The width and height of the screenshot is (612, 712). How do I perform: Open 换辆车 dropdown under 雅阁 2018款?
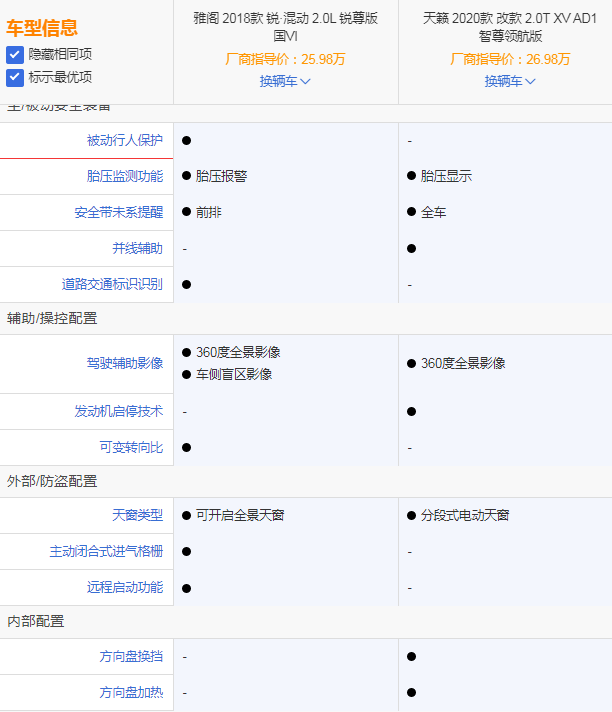point(285,81)
